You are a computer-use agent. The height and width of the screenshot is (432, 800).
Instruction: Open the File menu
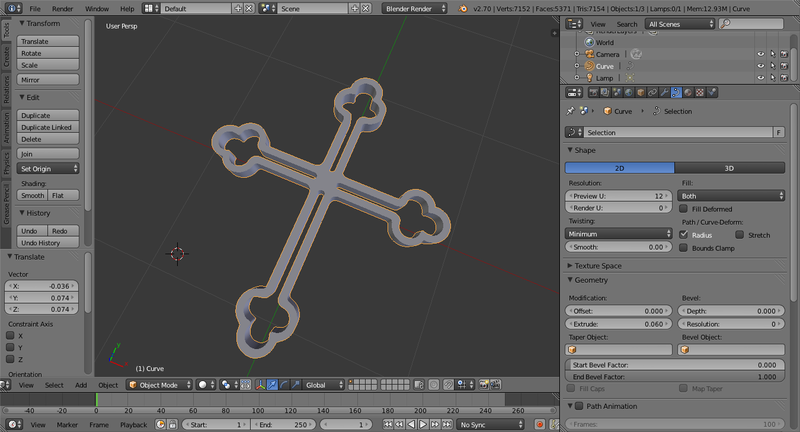click(35, 9)
